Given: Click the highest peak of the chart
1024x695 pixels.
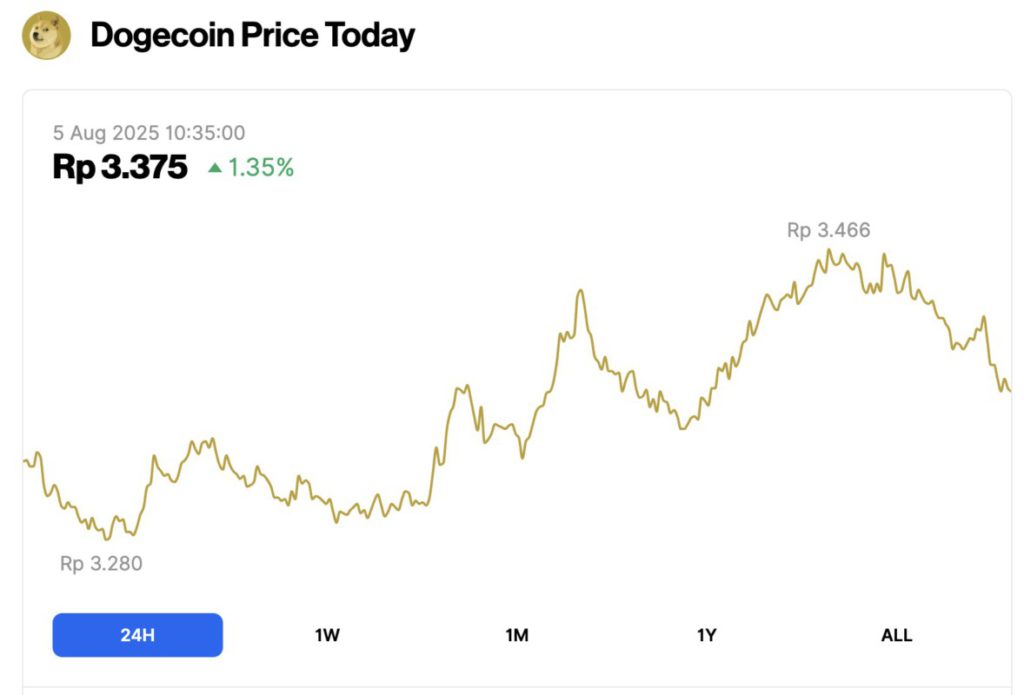Looking at the screenshot, I should (x=830, y=252).
